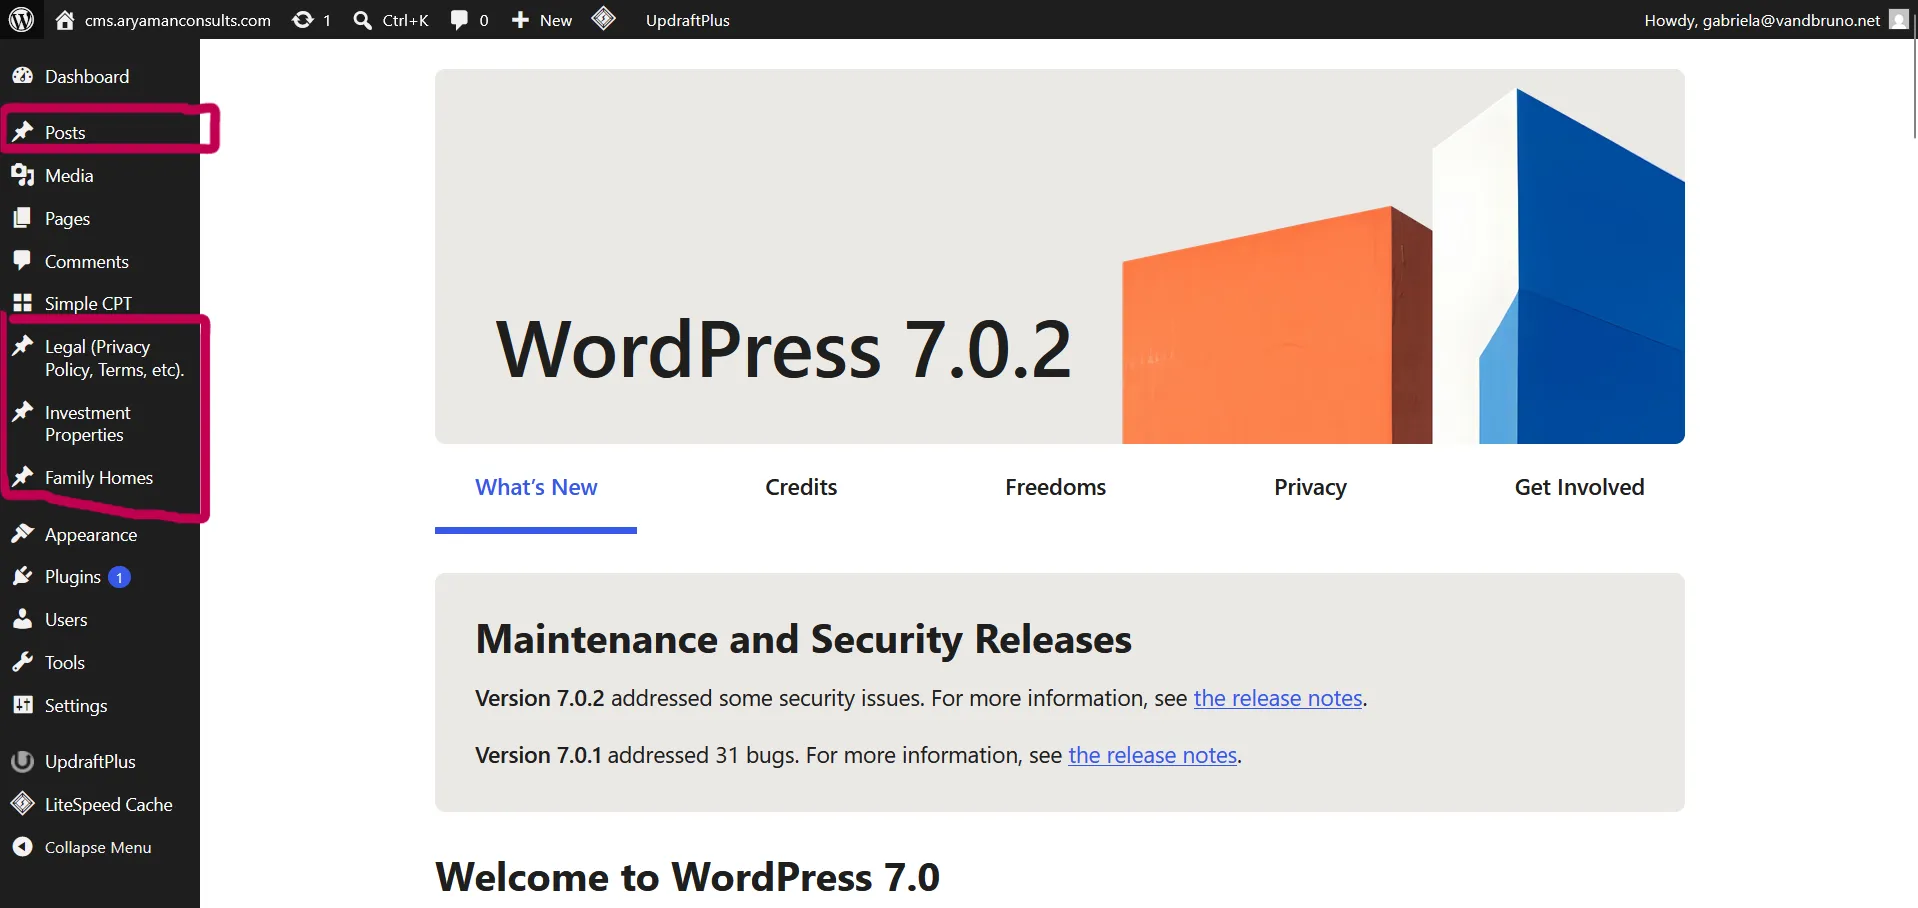
Task: Click the Users person icon
Action: pos(22,619)
